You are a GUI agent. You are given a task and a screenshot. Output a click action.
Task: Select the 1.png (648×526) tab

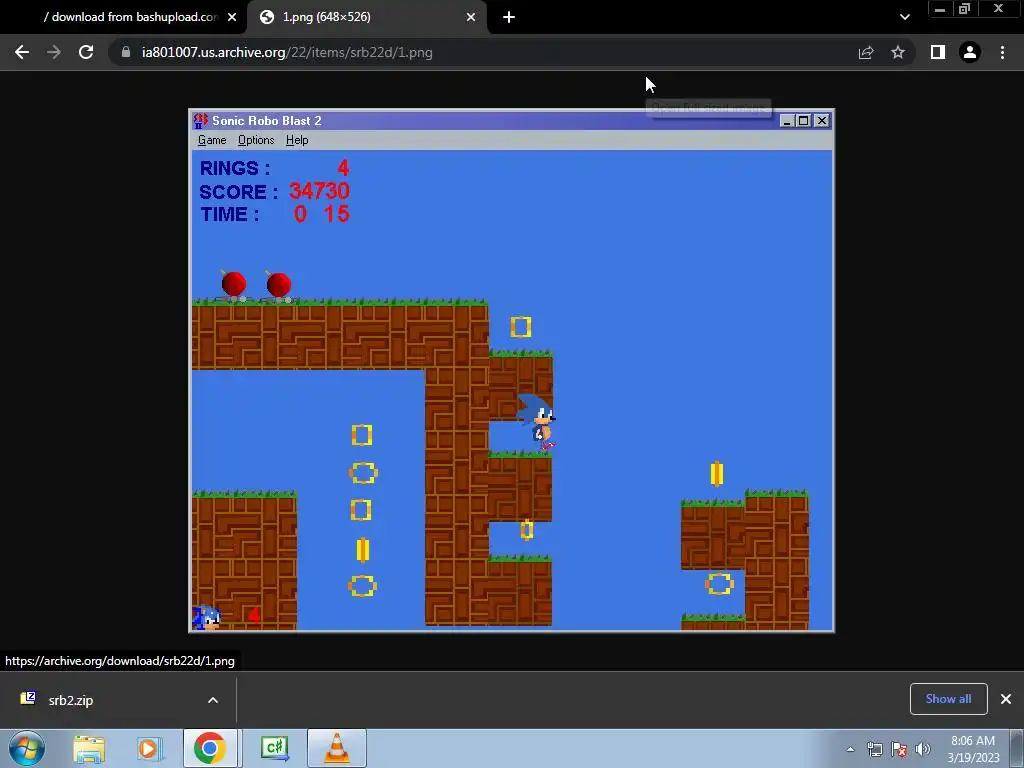tap(366, 17)
